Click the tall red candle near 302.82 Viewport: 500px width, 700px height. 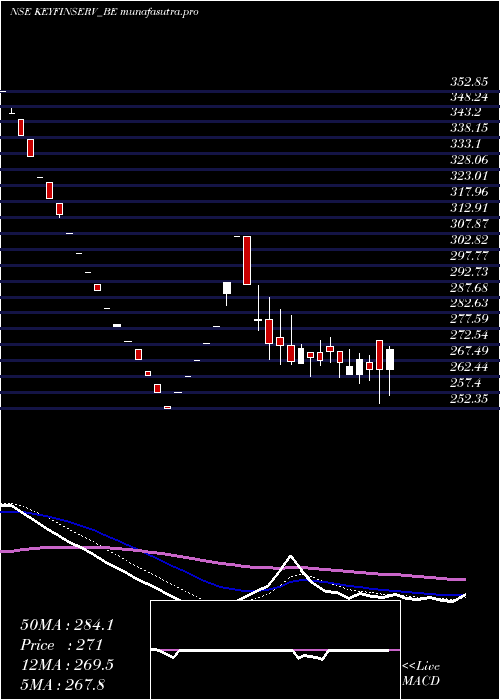[247, 260]
